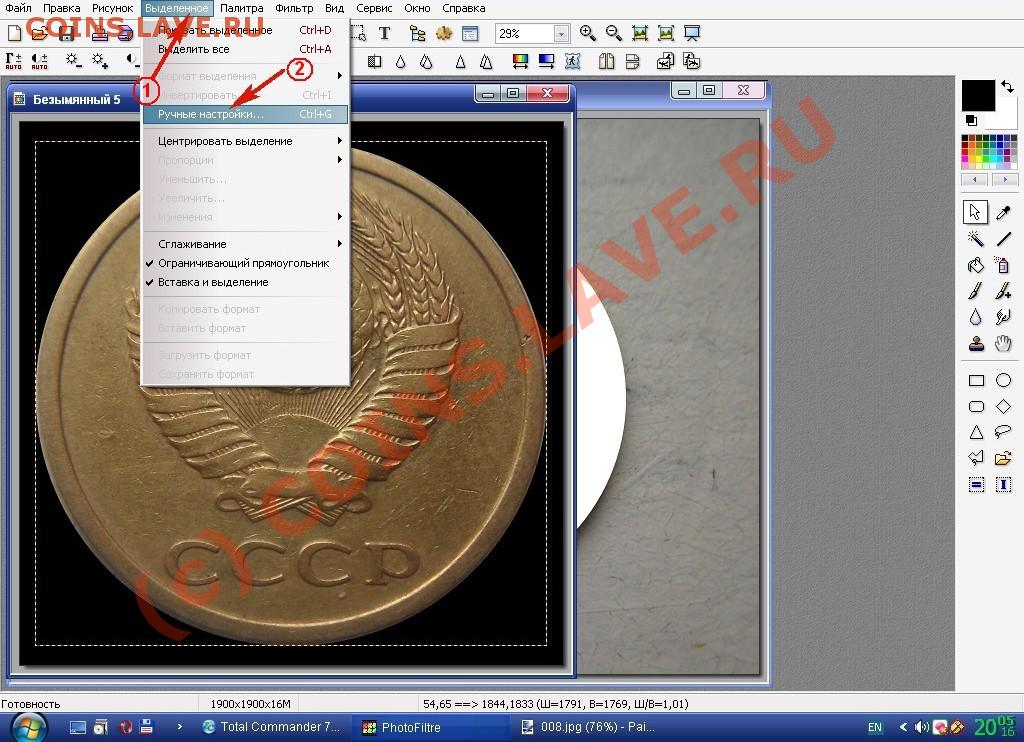1024x742 pixels.
Task: Expand the 'Сглаживание' submenu
Action: [x=246, y=244]
